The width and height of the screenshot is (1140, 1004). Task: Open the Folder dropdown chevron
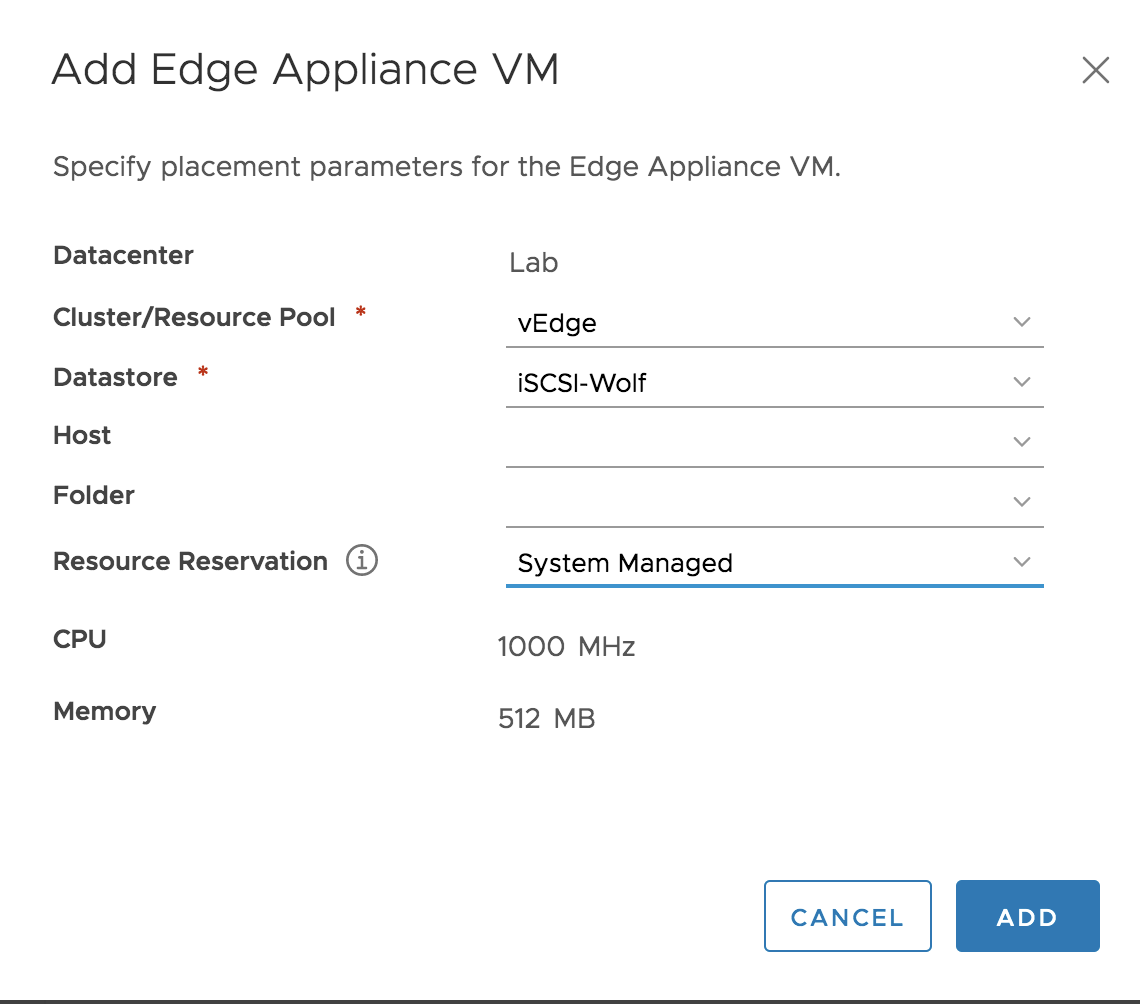pos(1022,501)
